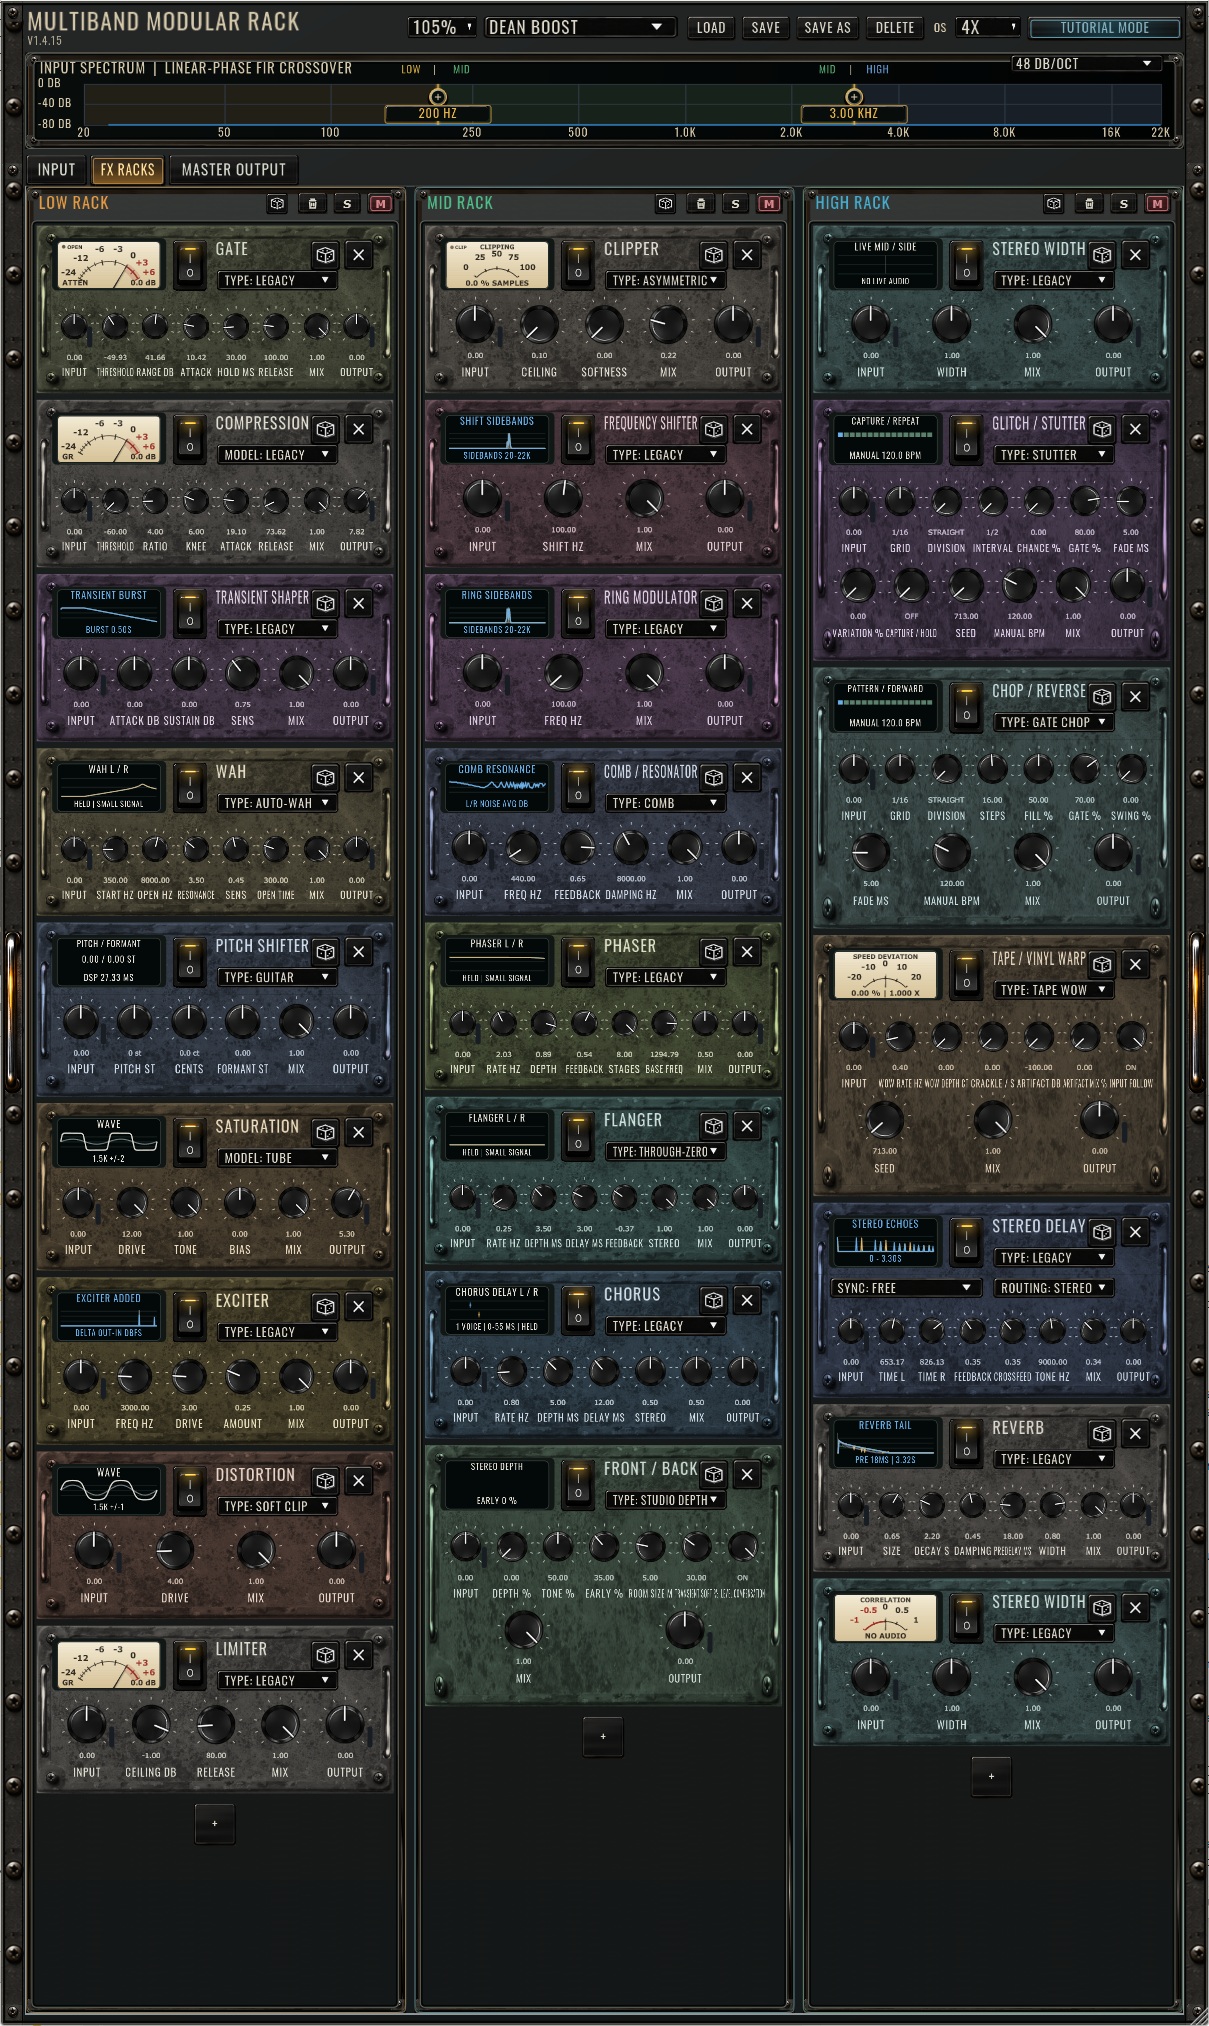Click the DELETE preset button
The width and height of the screenshot is (1209, 2026).
[x=895, y=27]
